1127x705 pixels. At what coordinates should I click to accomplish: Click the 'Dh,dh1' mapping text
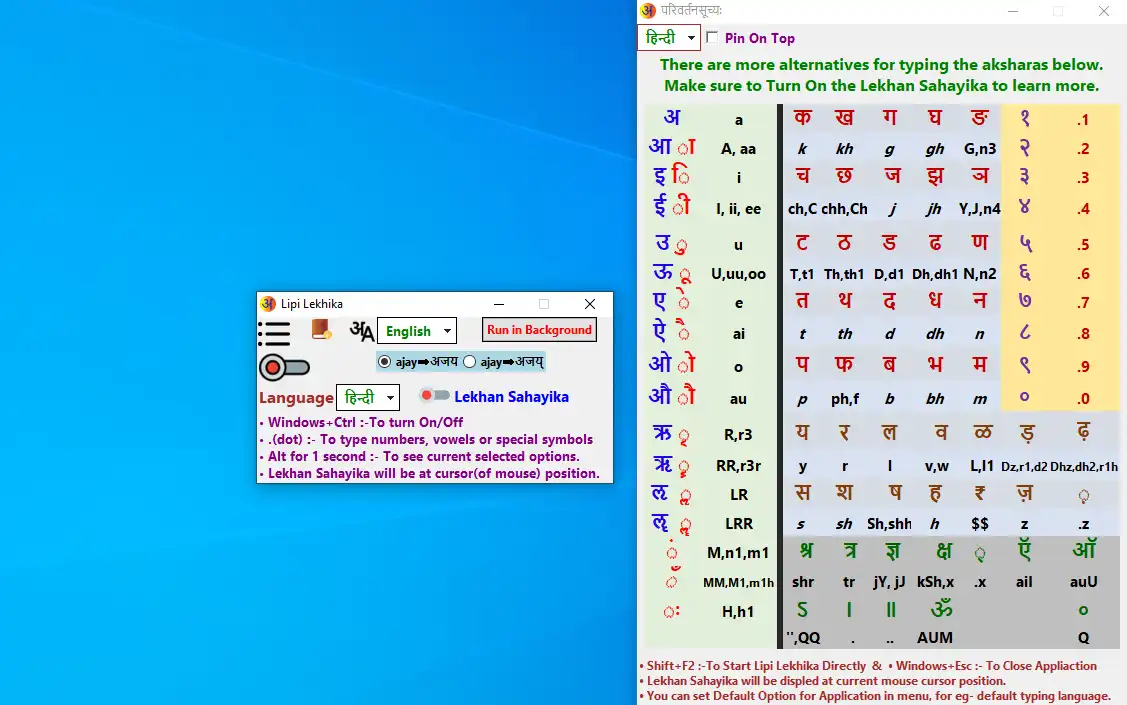[934, 274]
